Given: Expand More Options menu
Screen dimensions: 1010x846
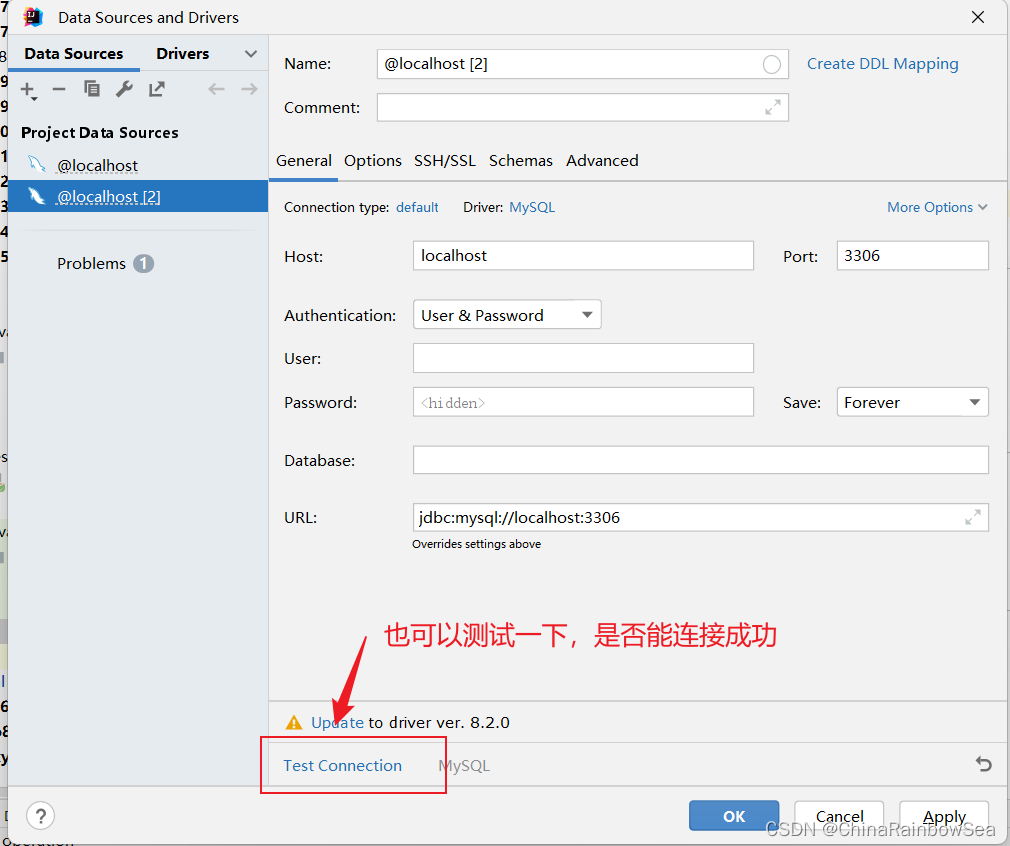Looking at the screenshot, I should click(x=937, y=207).
